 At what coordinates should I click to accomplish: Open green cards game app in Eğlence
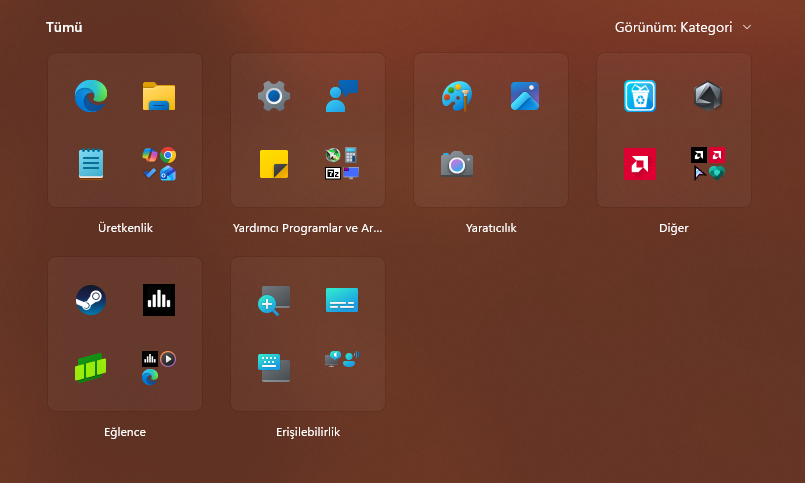click(91, 368)
